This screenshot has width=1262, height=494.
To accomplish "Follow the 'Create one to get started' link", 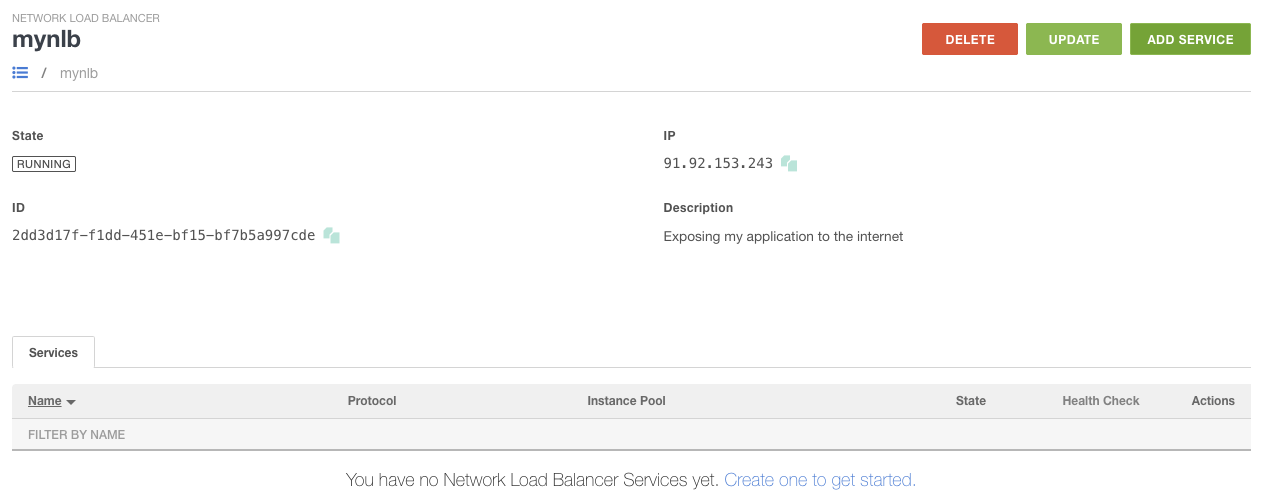I will pyautogui.click(x=820, y=480).
